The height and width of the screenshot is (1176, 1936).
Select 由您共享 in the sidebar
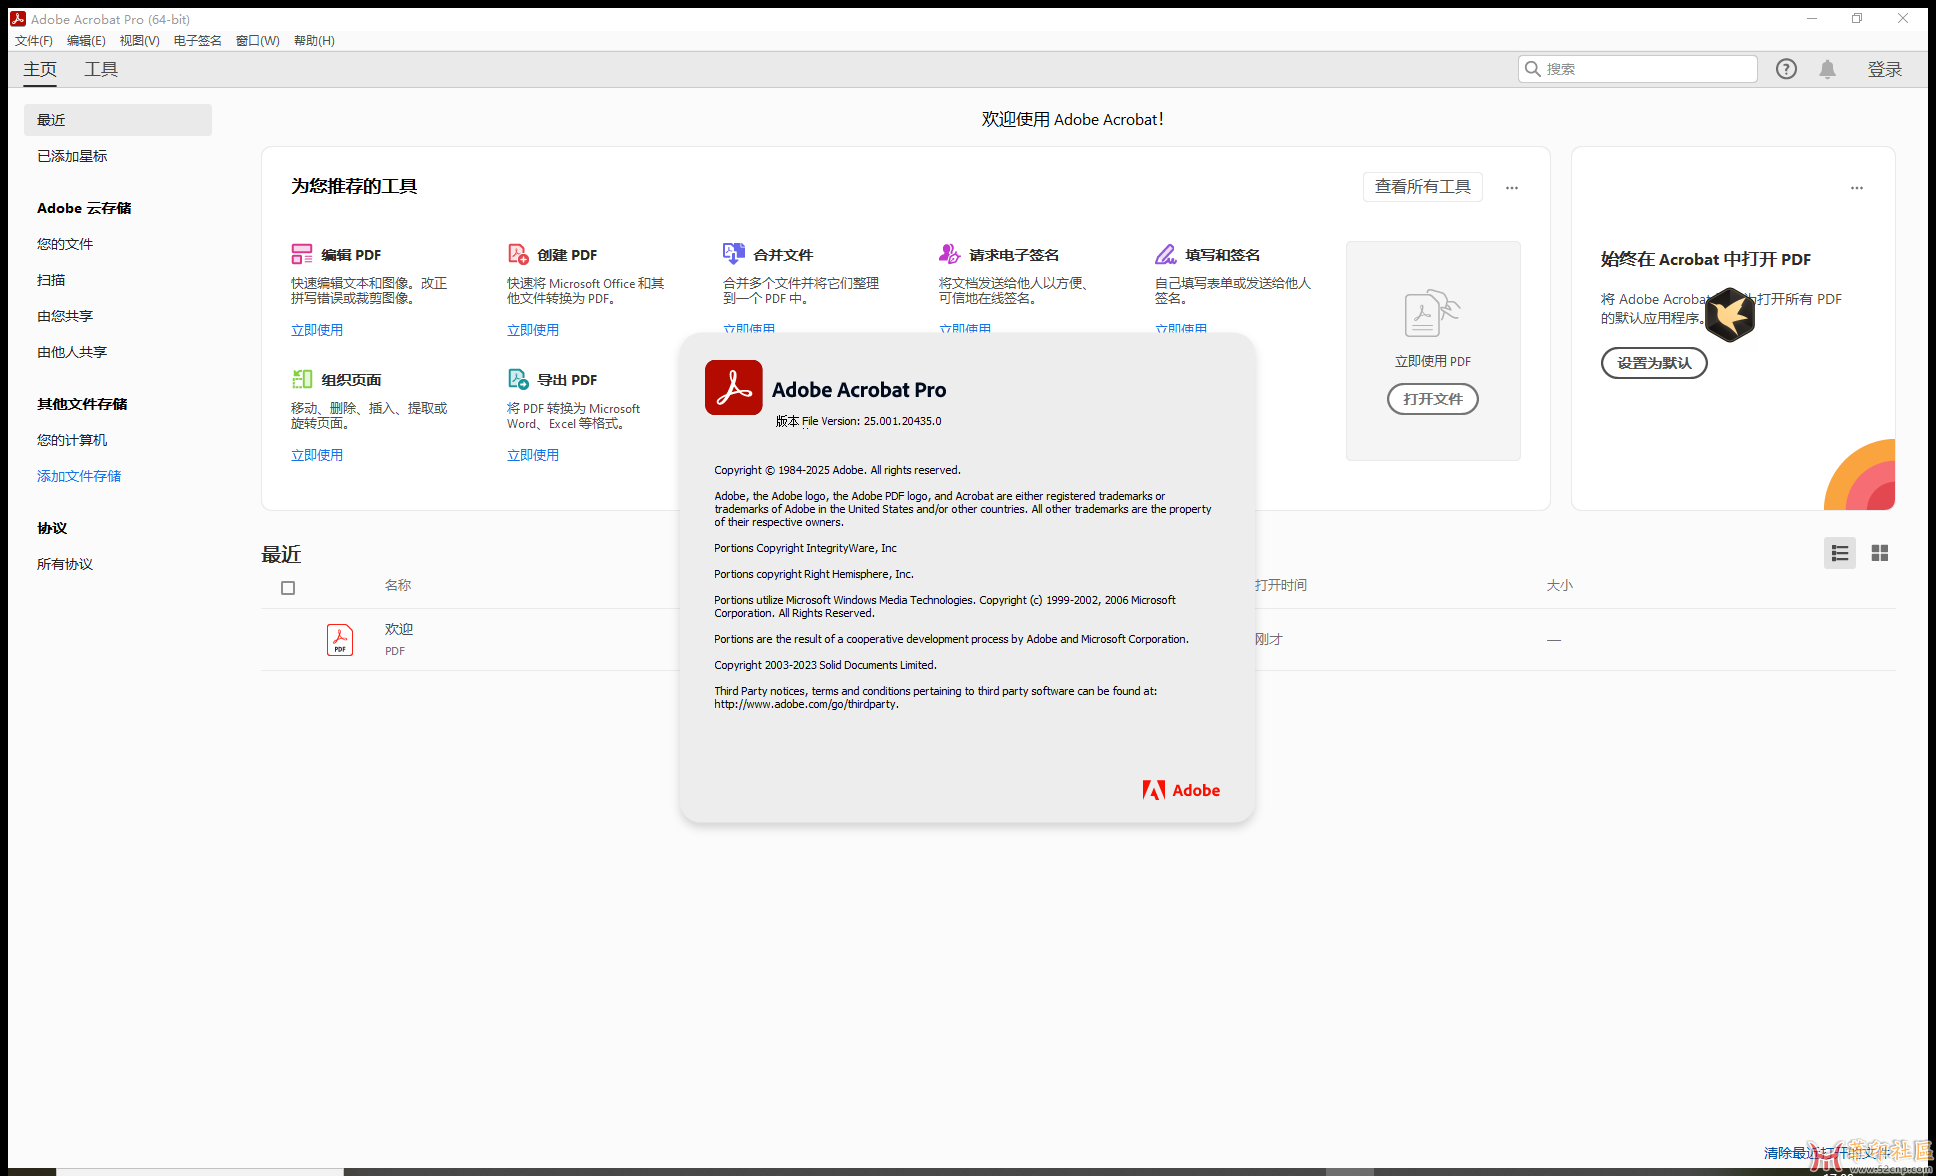click(65, 316)
